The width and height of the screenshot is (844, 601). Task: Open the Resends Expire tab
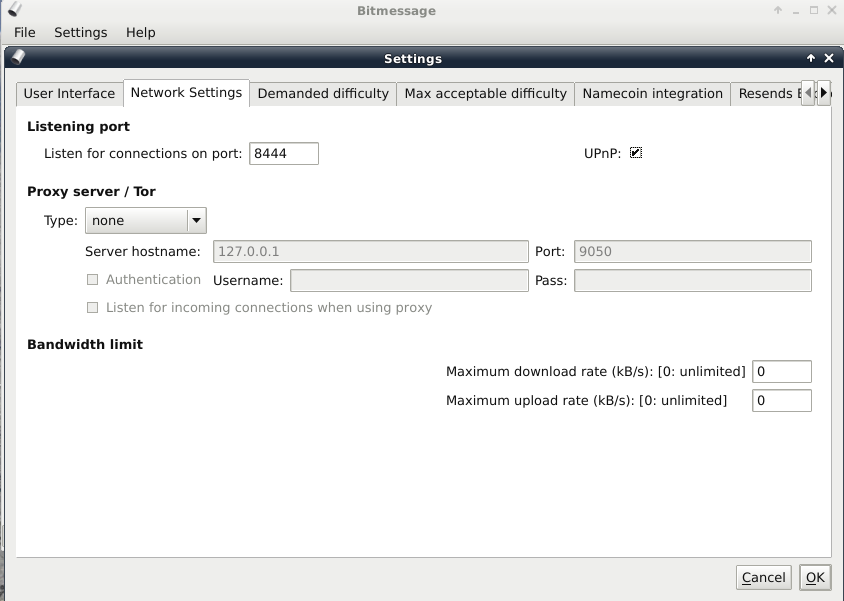pos(765,94)
